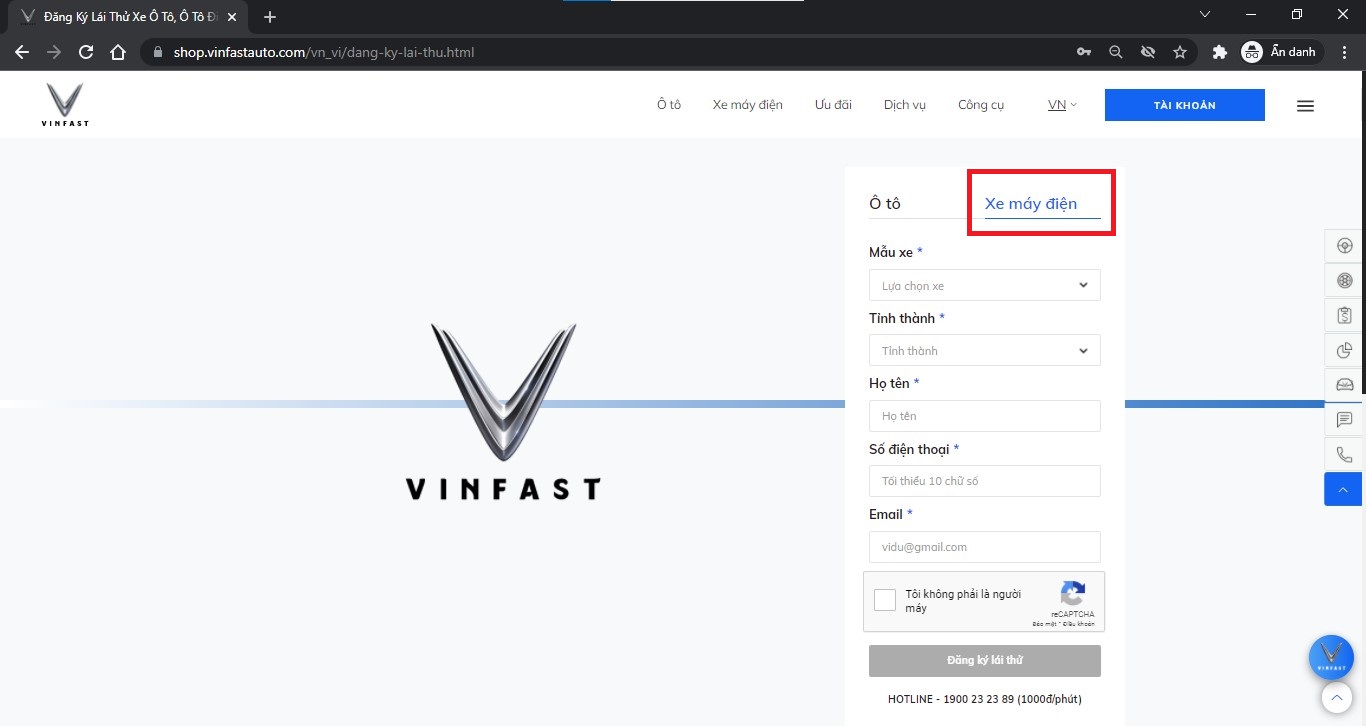Image resolution: width=1366 pixels, height=726 pixels.
Task: Click the 'TÀI KHOẢN' account button
Action: pos(1185,105)
